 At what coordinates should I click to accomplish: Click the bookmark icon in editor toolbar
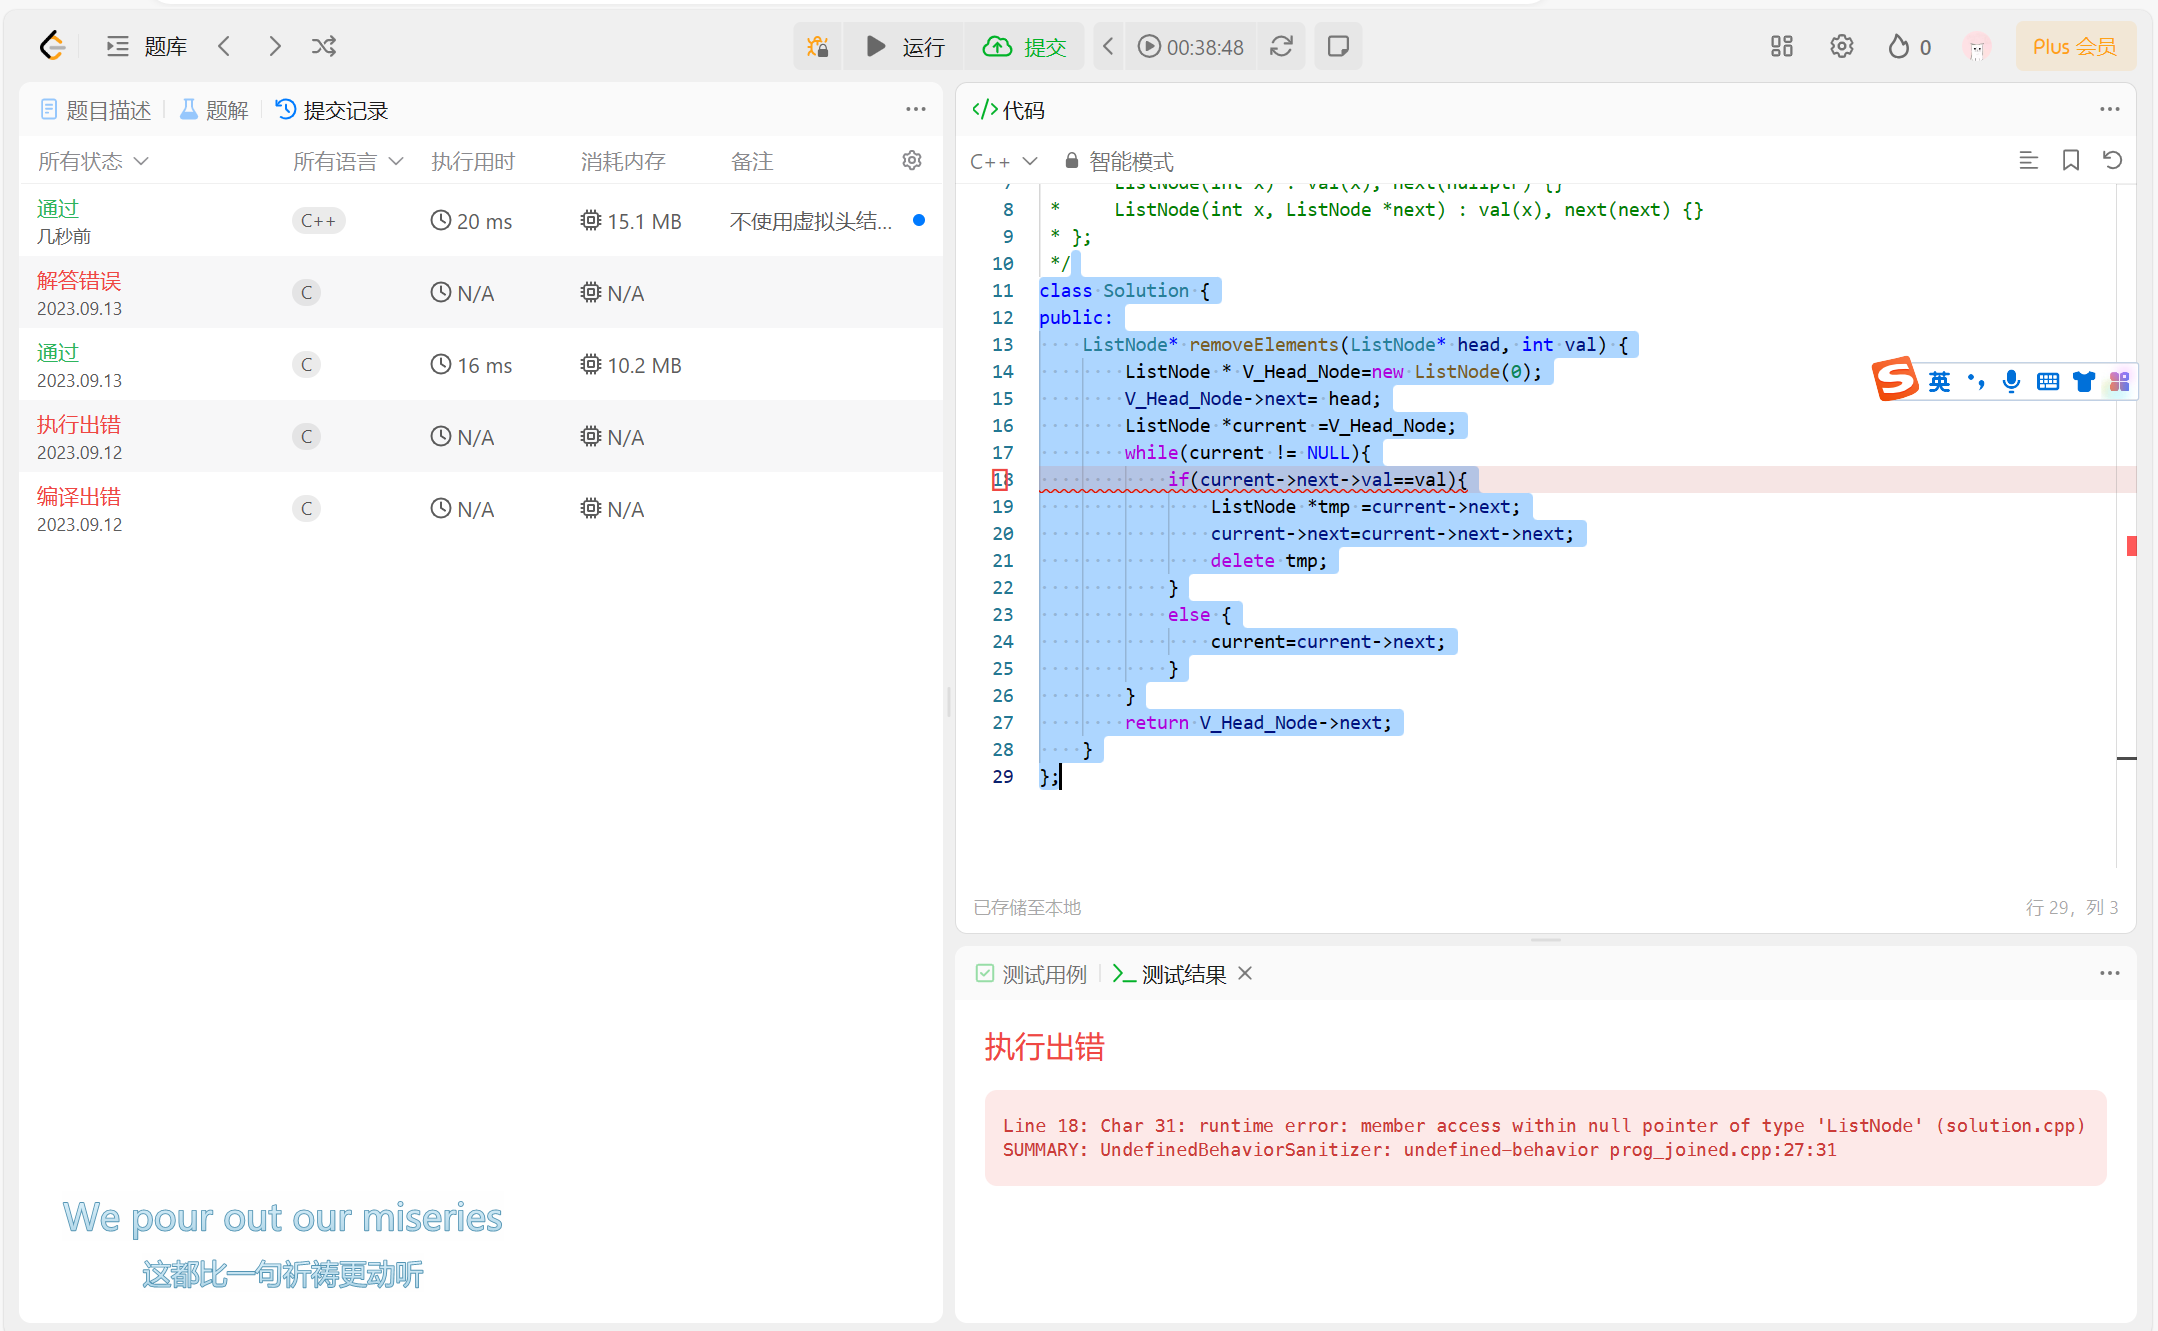(x=2071, y=160)
